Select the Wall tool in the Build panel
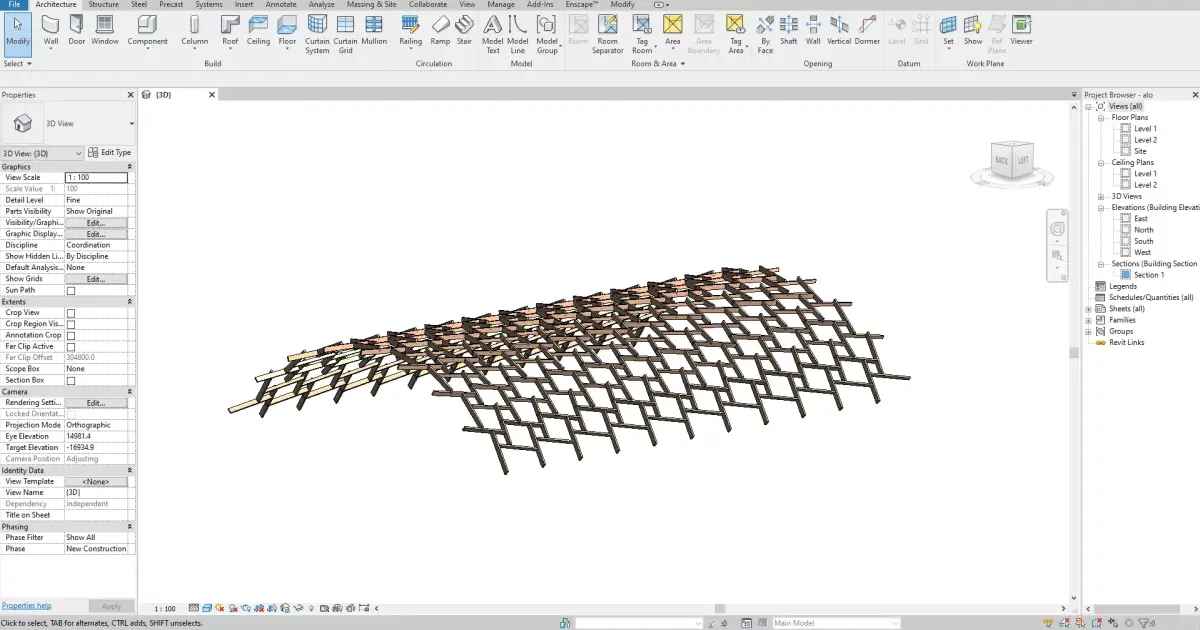 [x=49, y=33]
